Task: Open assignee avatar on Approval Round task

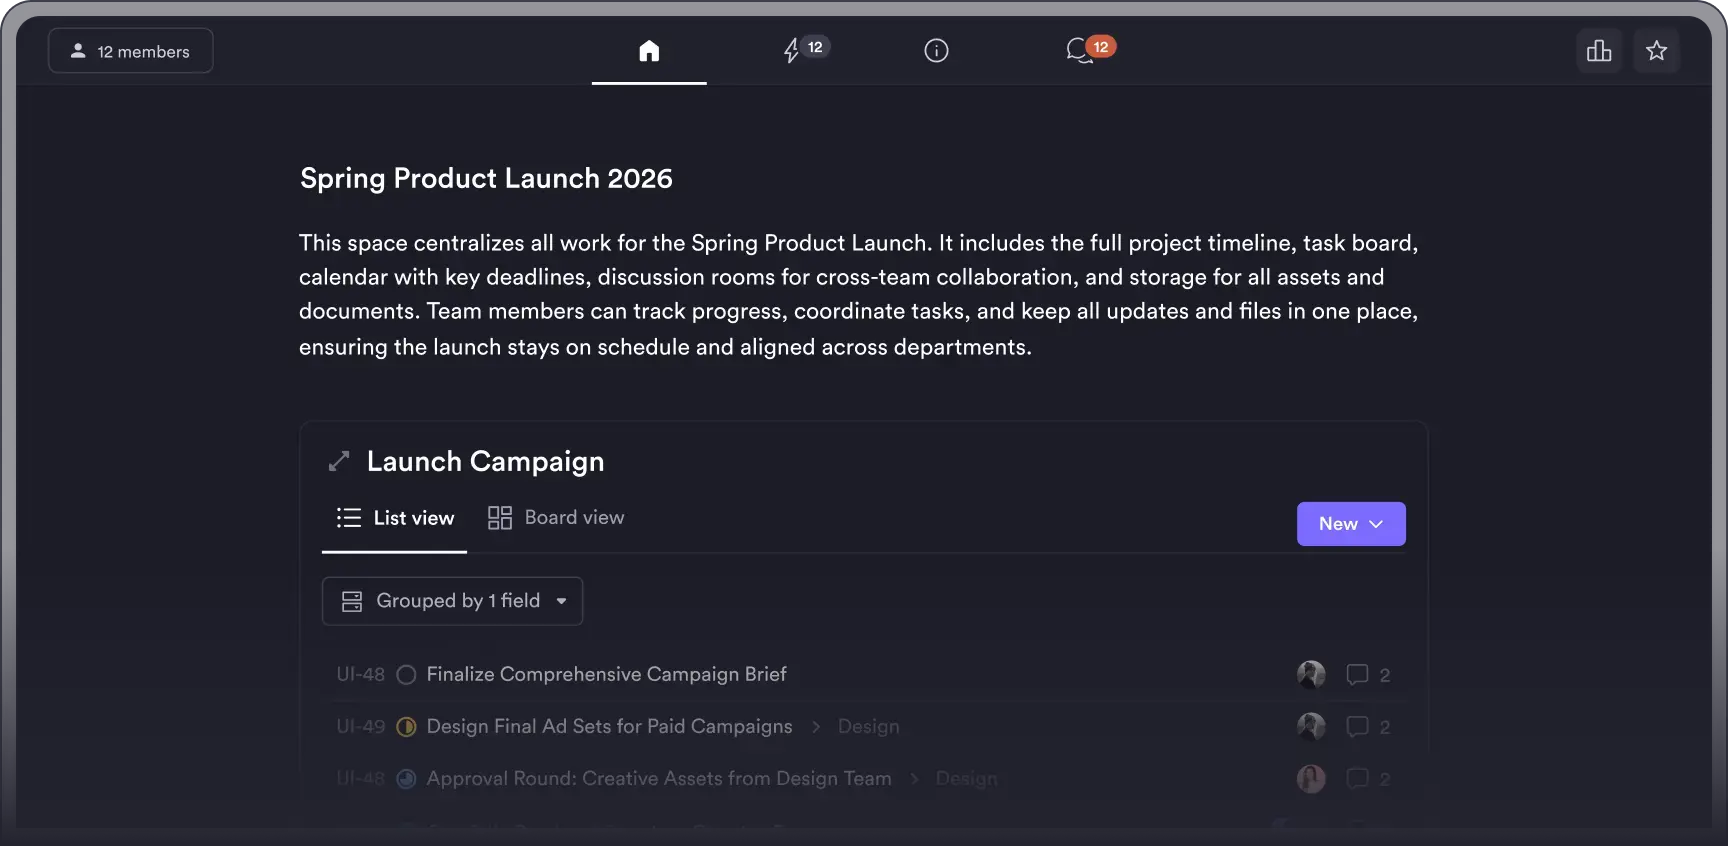Action: point(1311,779)
